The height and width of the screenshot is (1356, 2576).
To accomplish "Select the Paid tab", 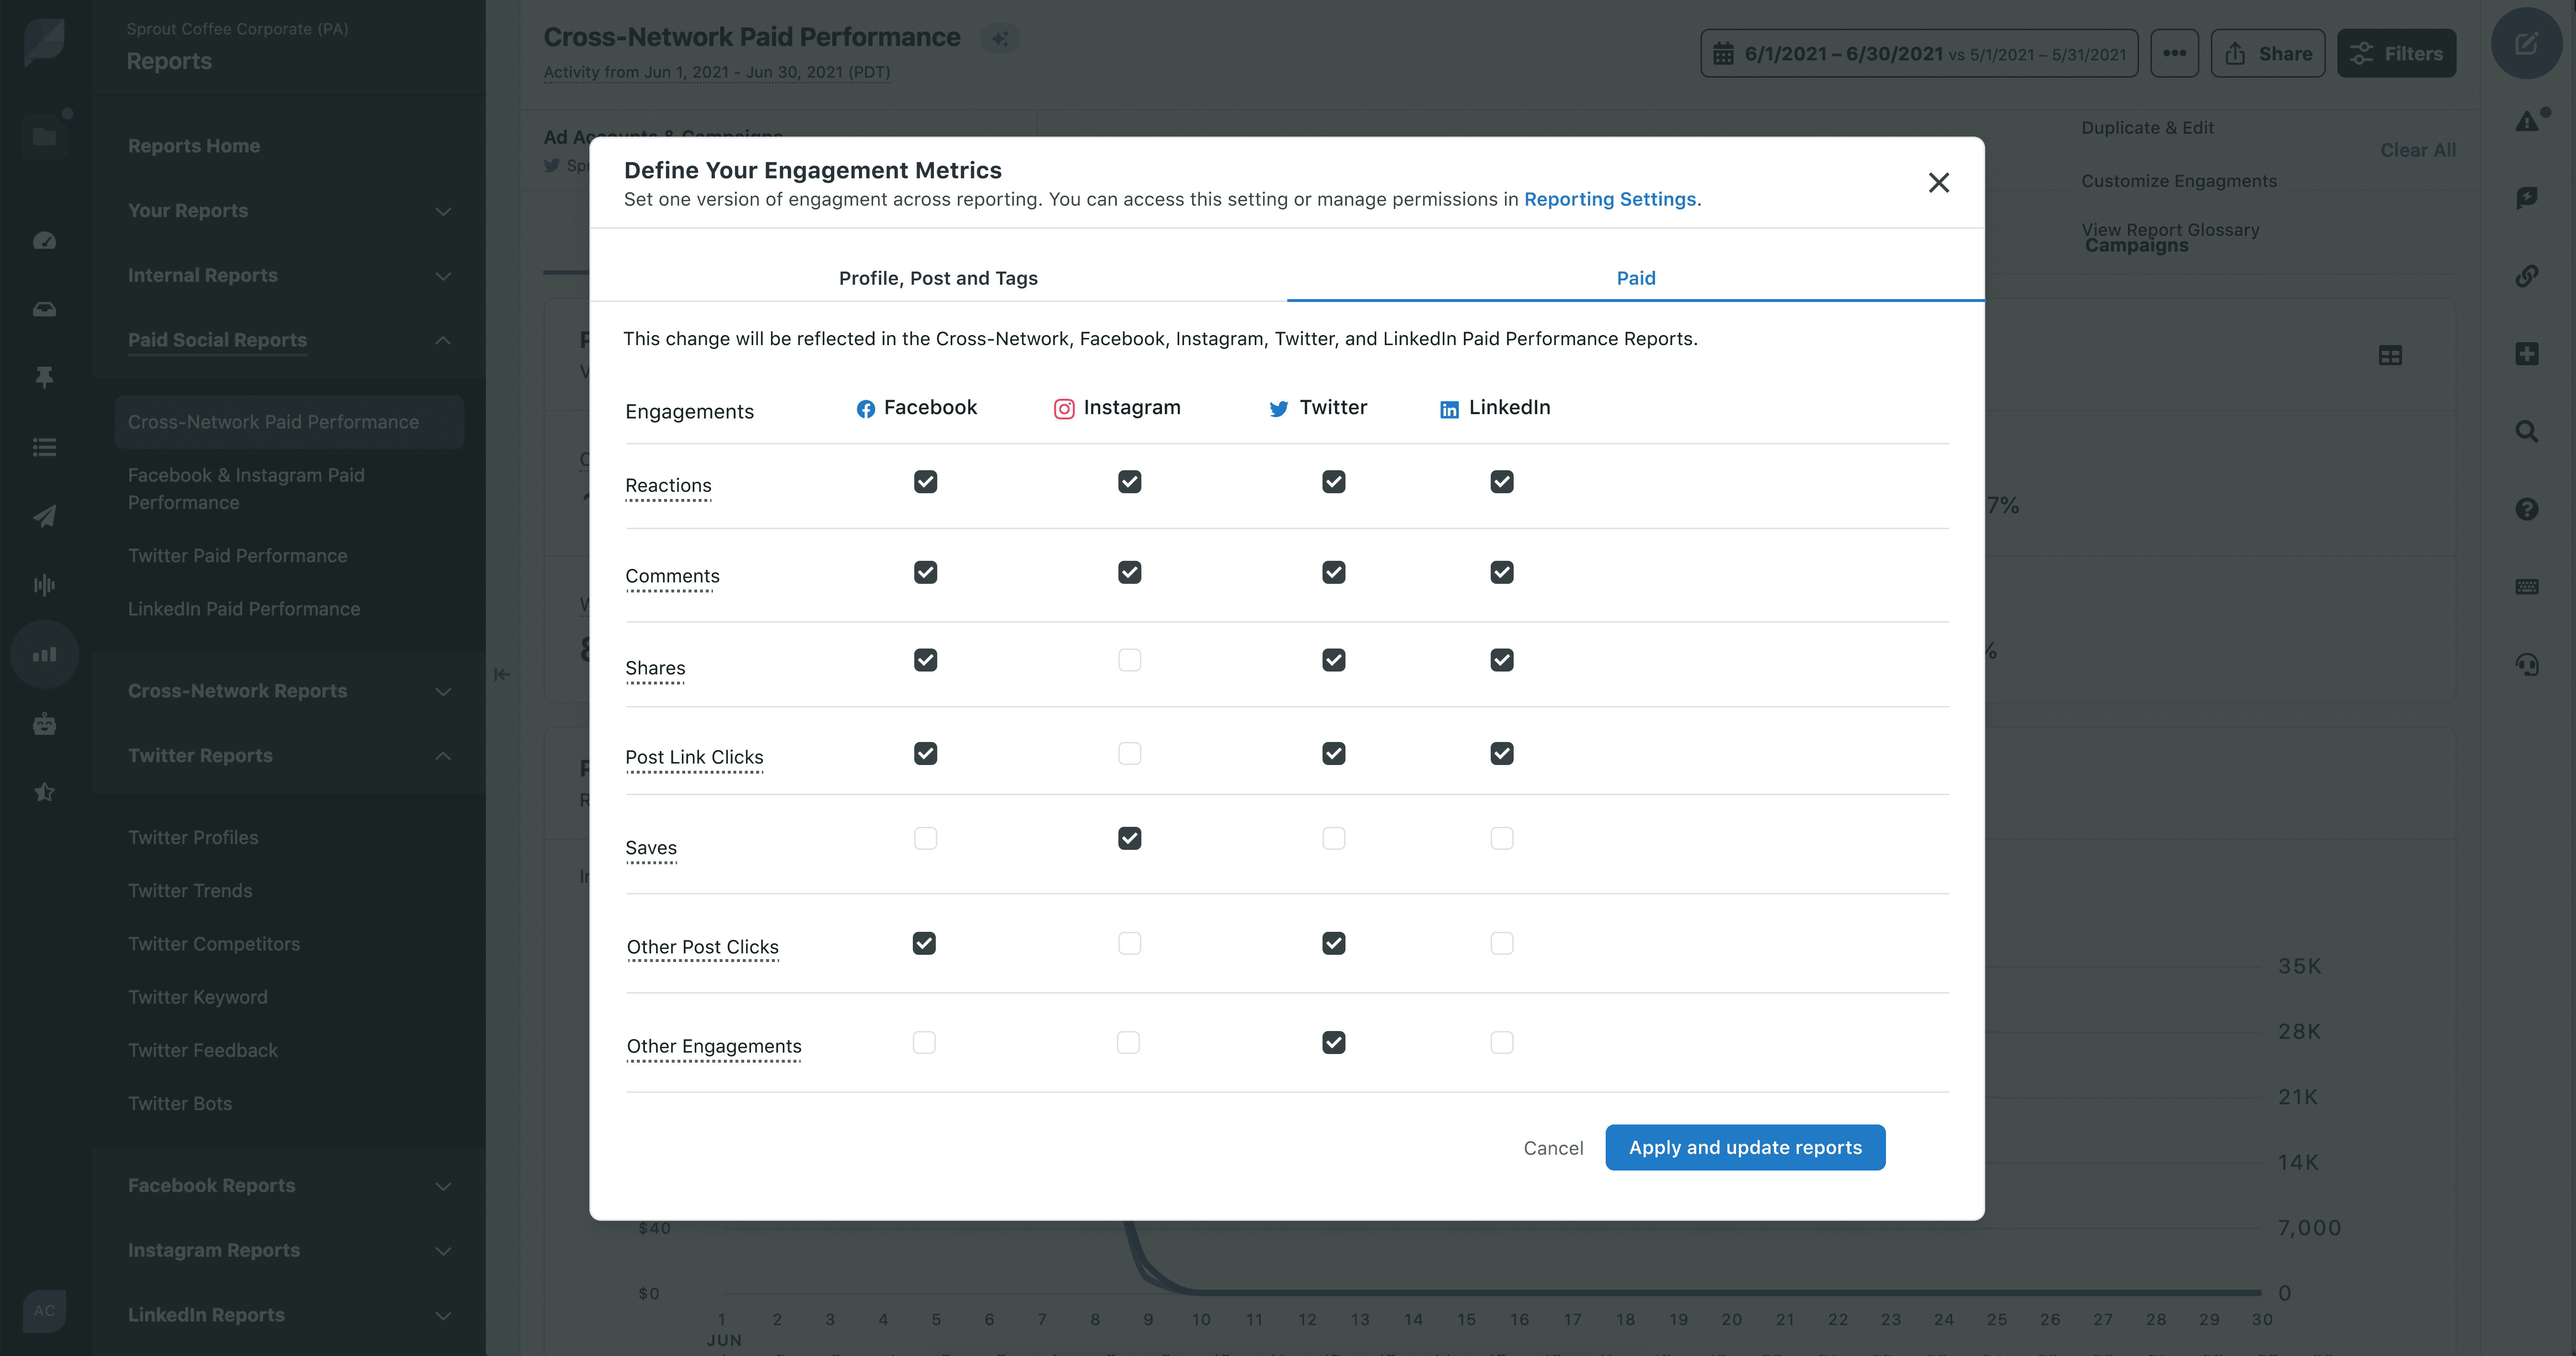I will pos(1635,278).
